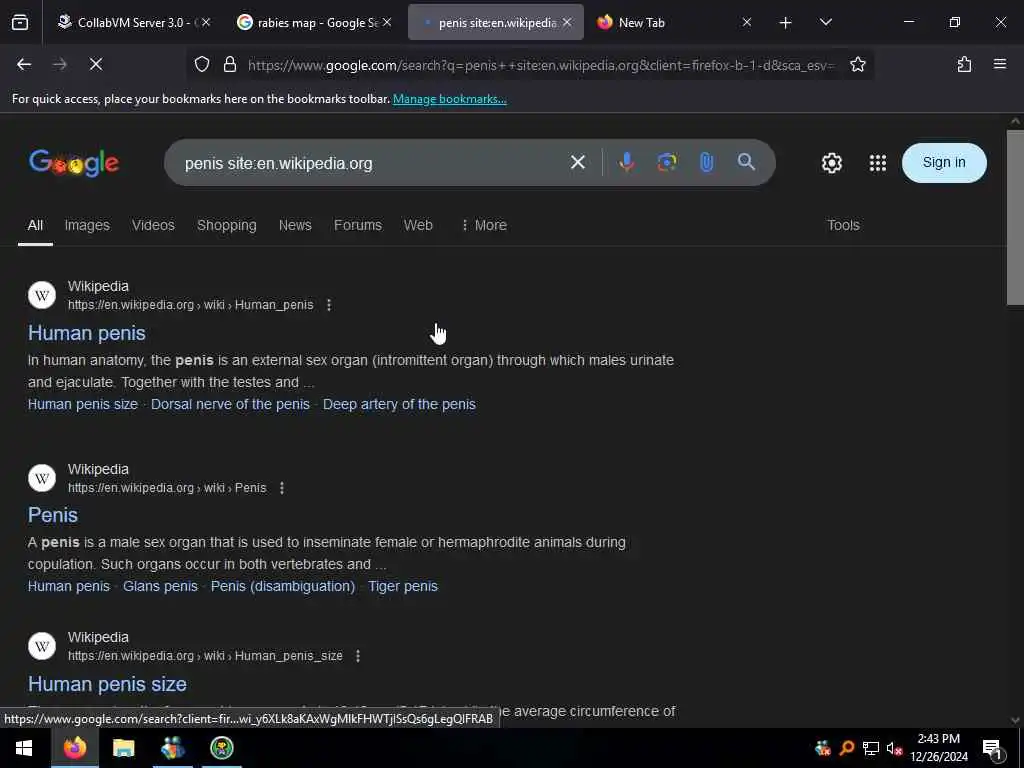Open Windows Start menu

point(24,748)
